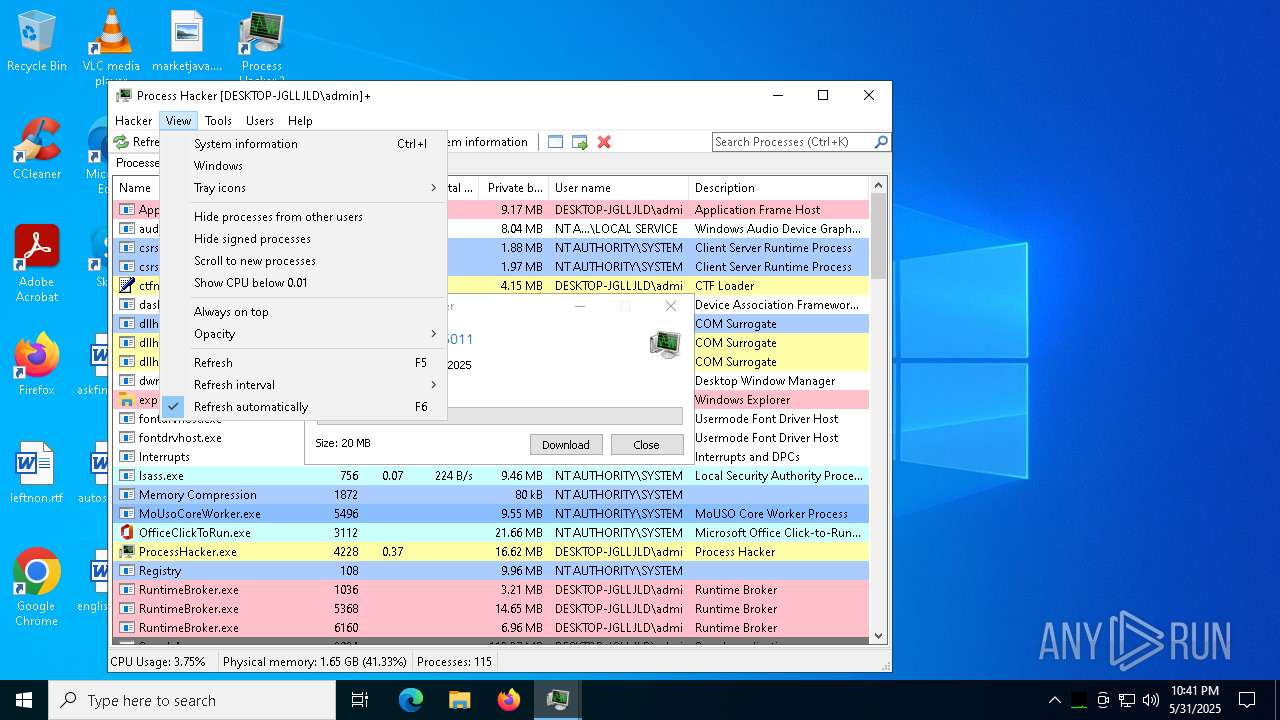Click into Search Processes field

tap(793, 142)
